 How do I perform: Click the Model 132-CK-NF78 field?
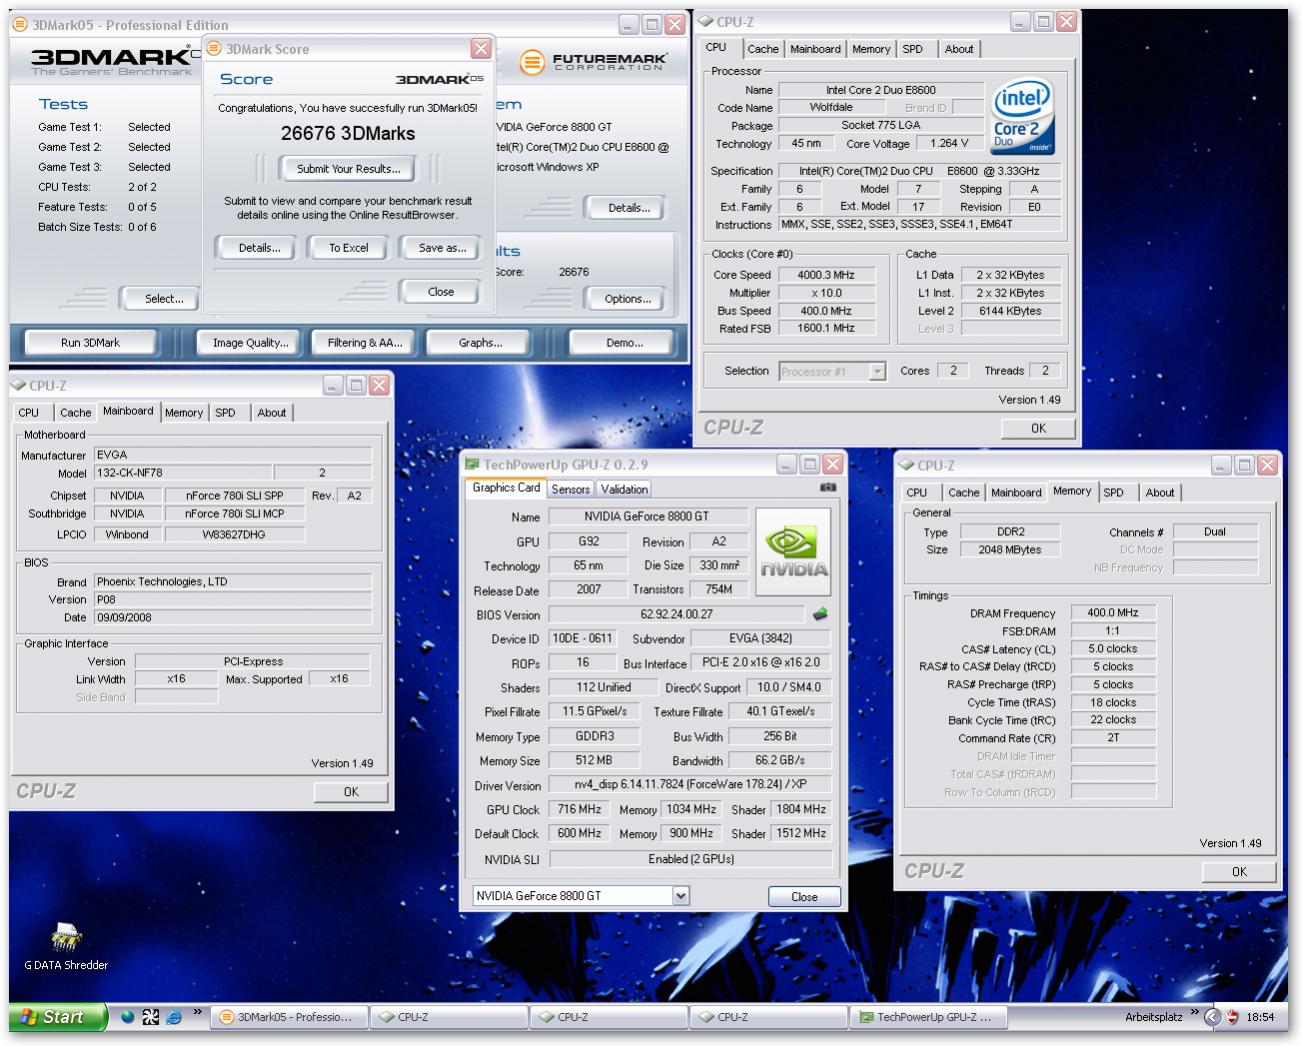182,473
